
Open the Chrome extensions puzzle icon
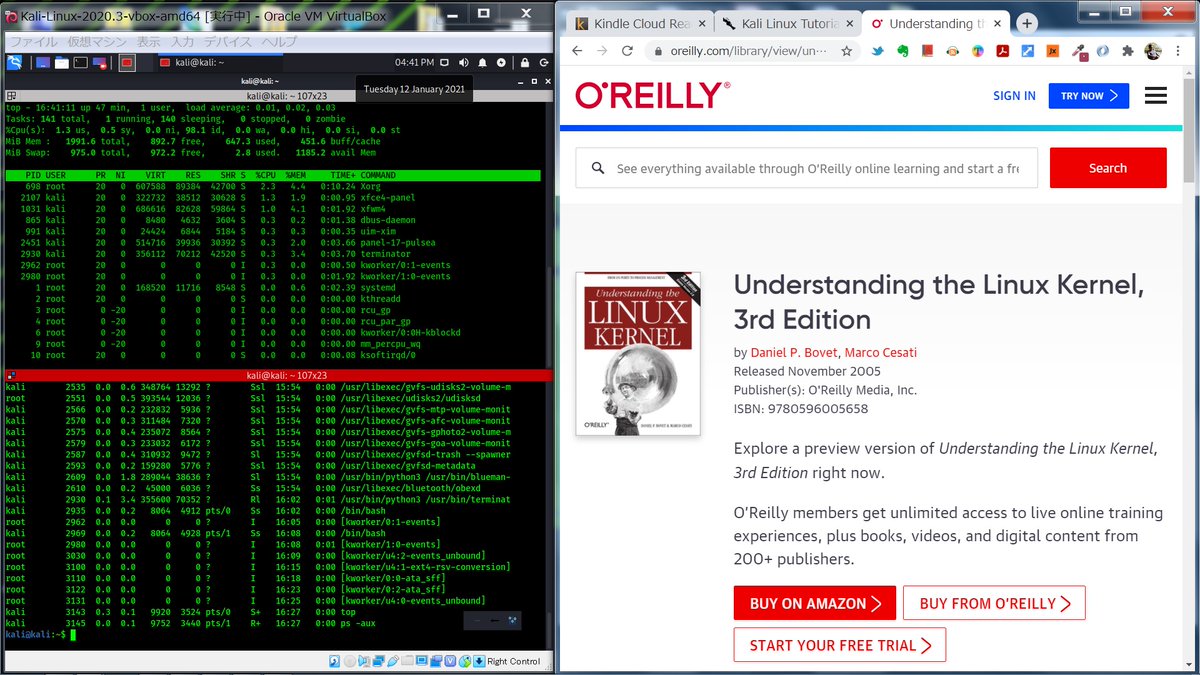tap(1128, 51)
